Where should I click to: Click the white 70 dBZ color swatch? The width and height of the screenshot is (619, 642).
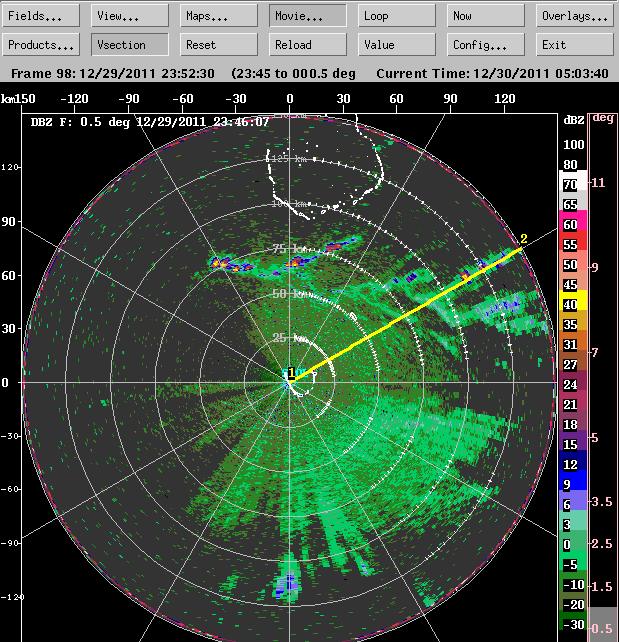click(x=573, y=180)
